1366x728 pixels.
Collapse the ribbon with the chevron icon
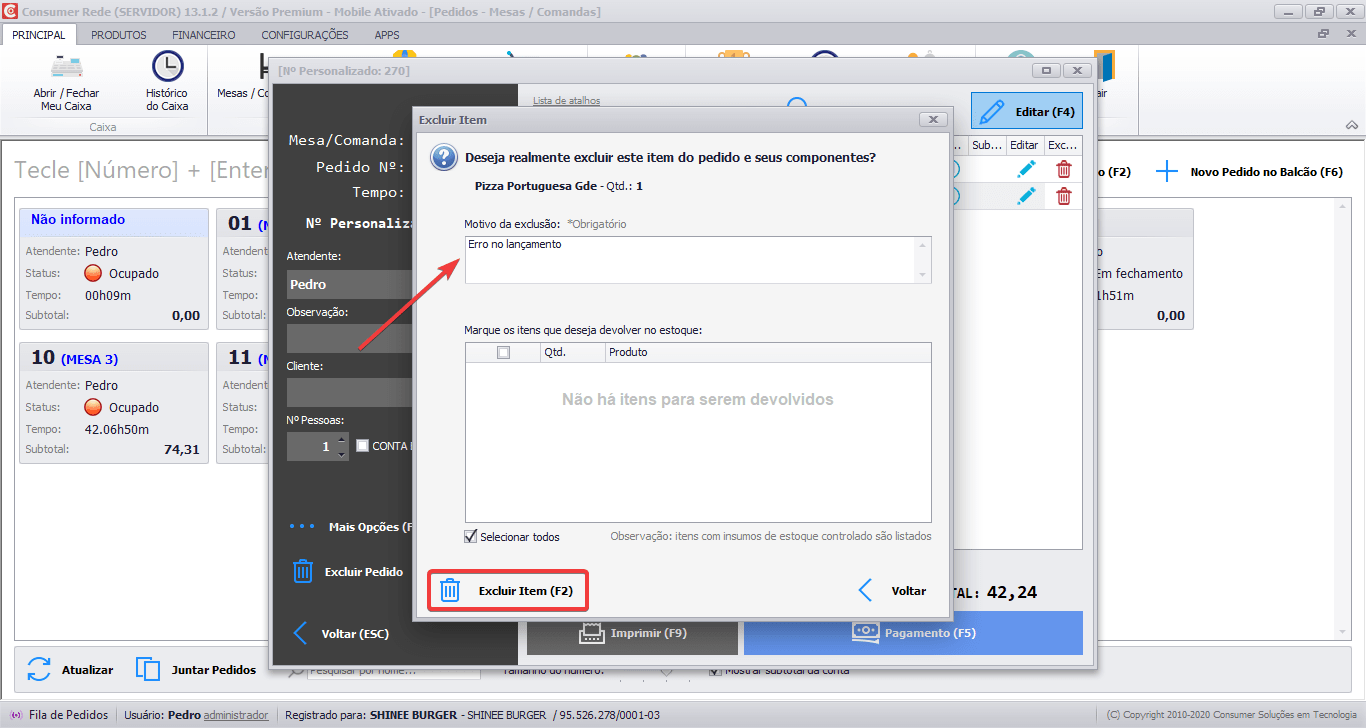pyautogui.click(x=1351, y=125)
